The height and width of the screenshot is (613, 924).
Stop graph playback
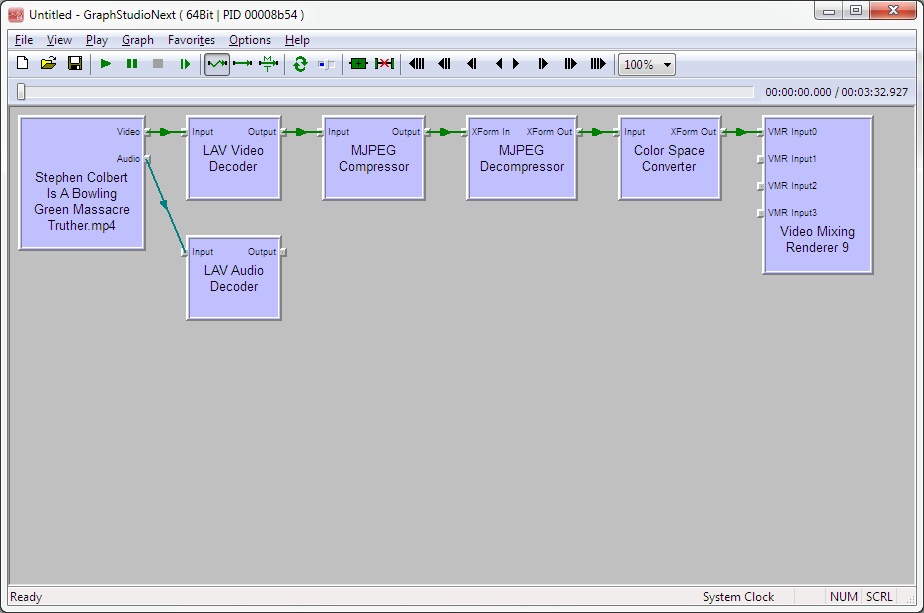157,64
